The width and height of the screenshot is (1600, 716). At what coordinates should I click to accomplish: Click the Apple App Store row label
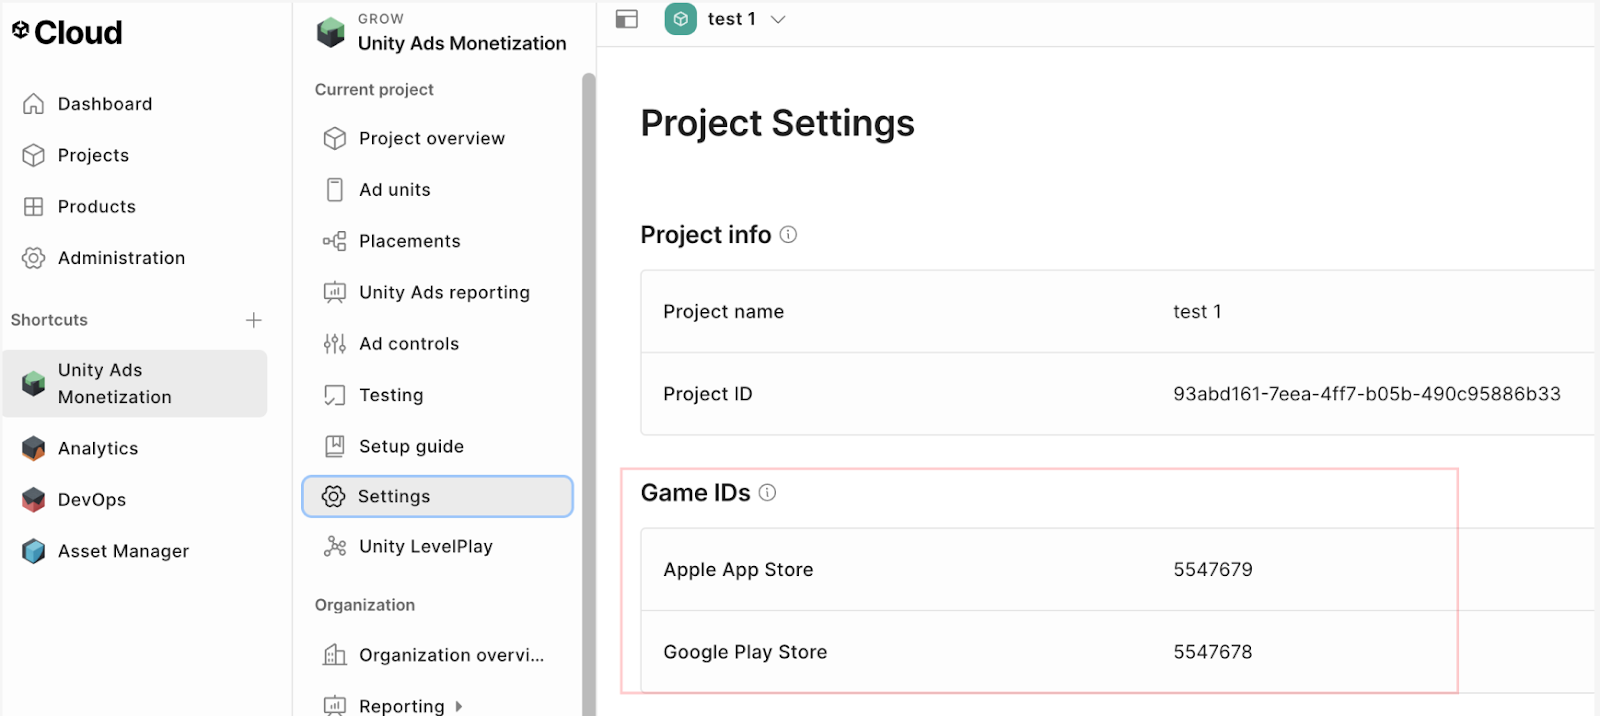738,570
